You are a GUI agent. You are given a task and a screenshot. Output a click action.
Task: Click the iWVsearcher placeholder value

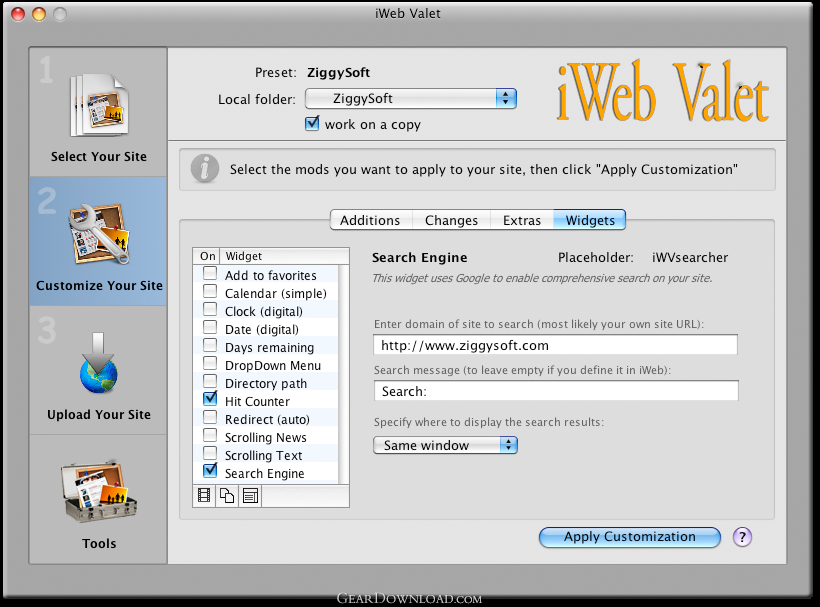690,257
